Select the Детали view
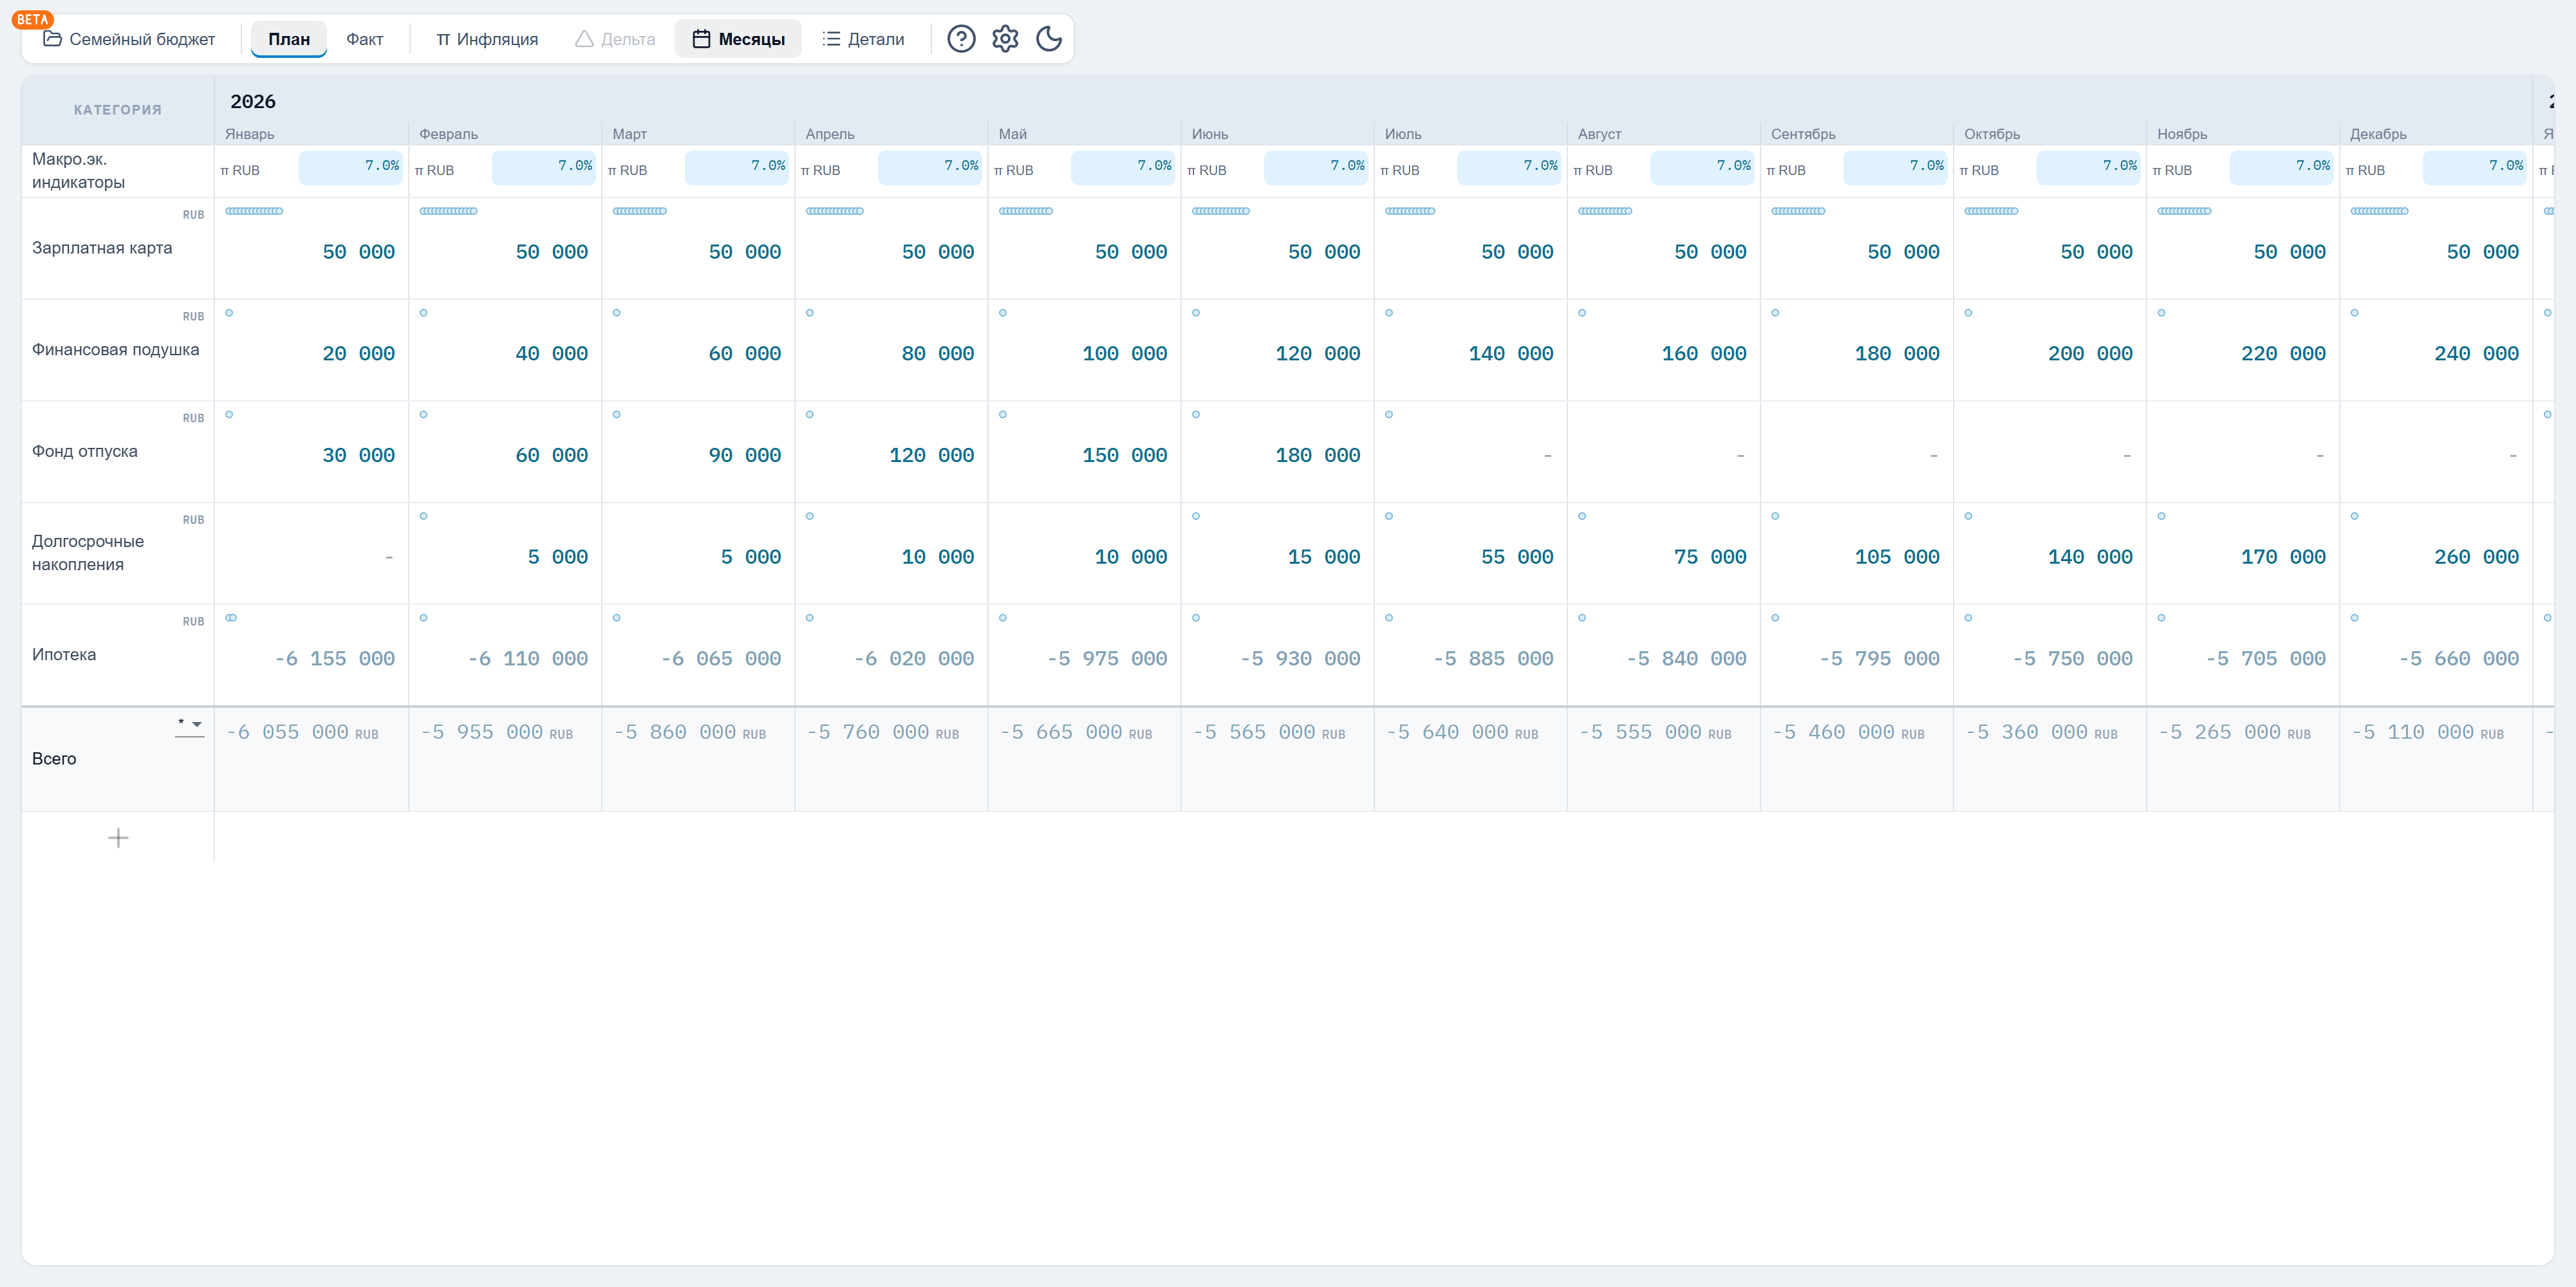The image size is (2576, 1287). 863,39
